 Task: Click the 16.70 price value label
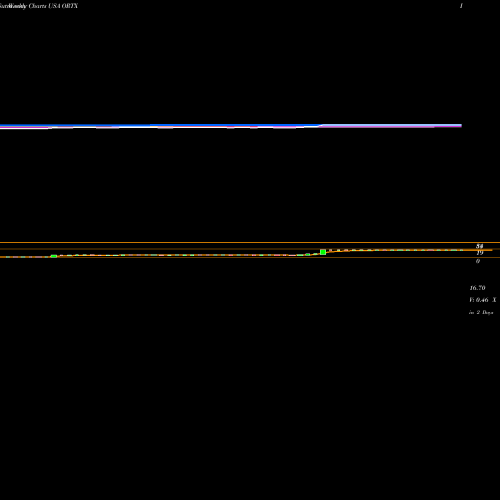point(477,288)
